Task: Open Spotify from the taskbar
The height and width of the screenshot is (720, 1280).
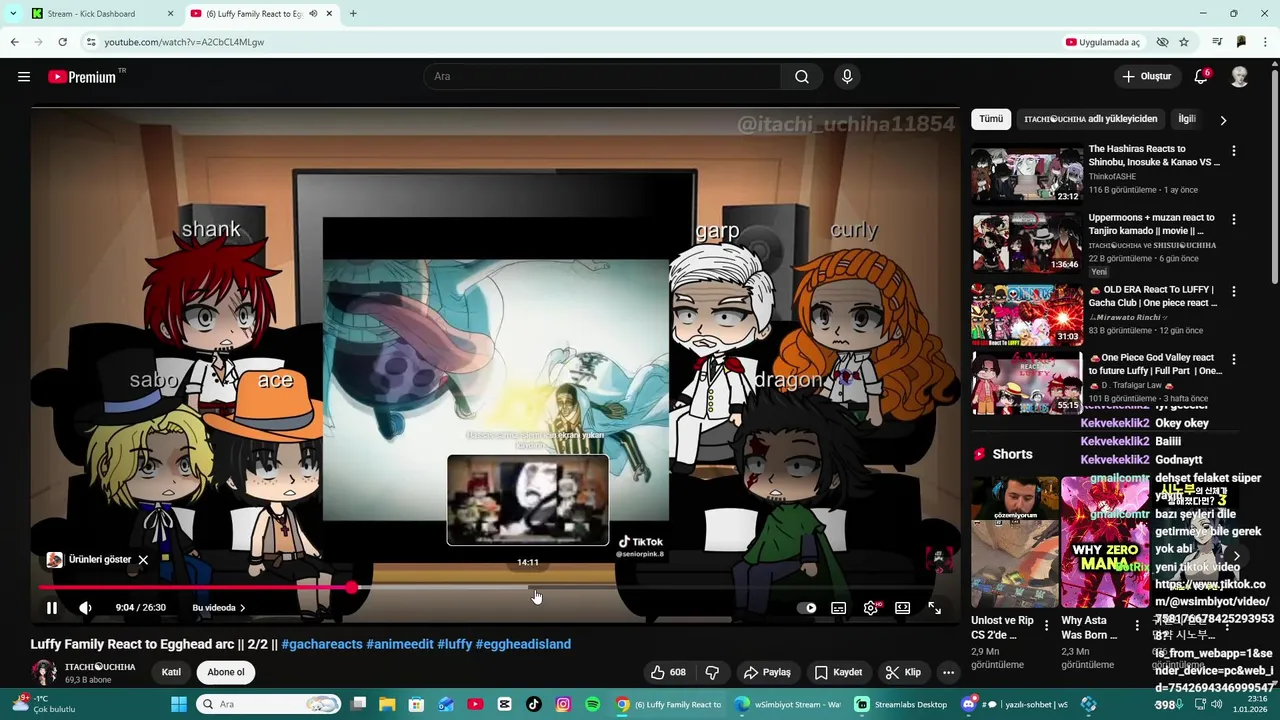Action: 592,705
